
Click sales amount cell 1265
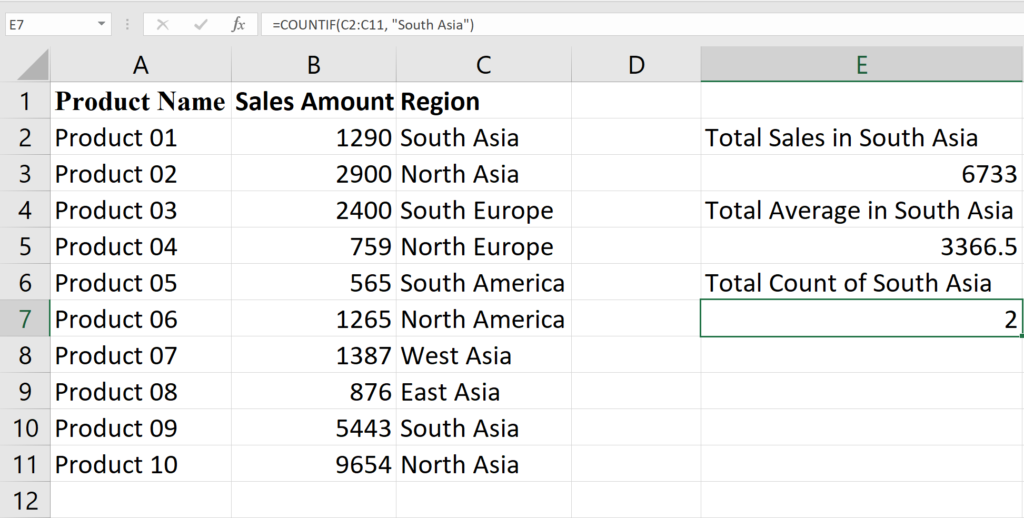[313, 319]
